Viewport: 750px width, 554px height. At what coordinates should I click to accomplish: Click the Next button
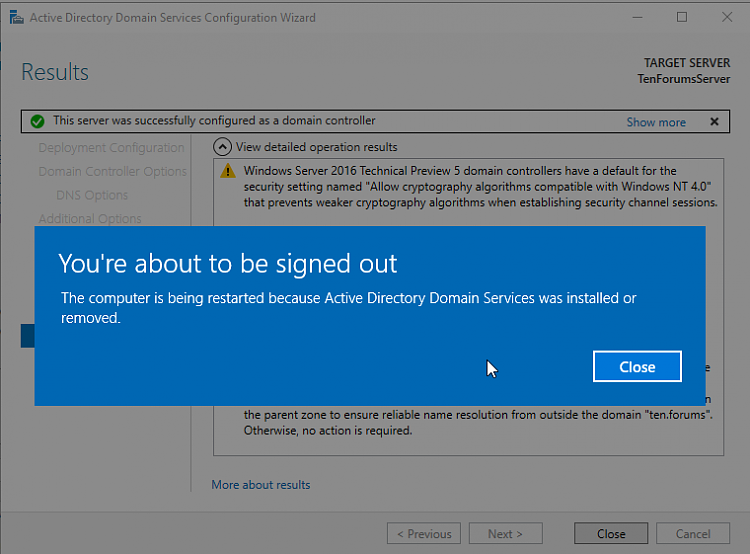pos(506,533)
